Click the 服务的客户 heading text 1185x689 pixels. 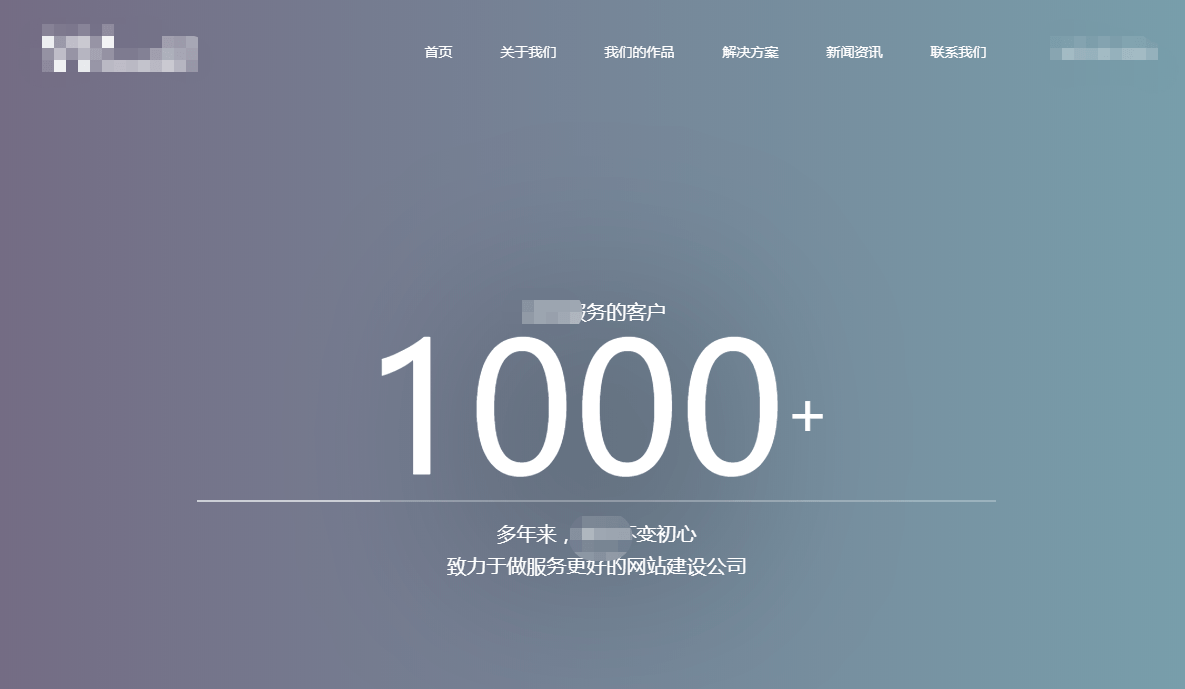pyautogui.click(x=623, y=312)
